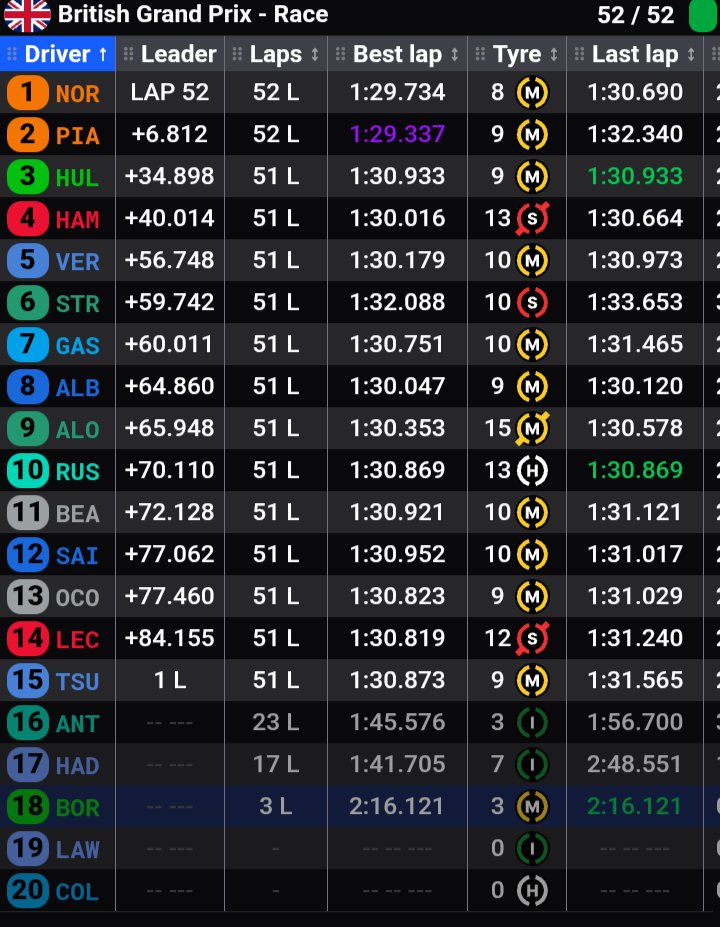
Task: Click last lap 1:30.120 for ALB
Action: [635, 386]
